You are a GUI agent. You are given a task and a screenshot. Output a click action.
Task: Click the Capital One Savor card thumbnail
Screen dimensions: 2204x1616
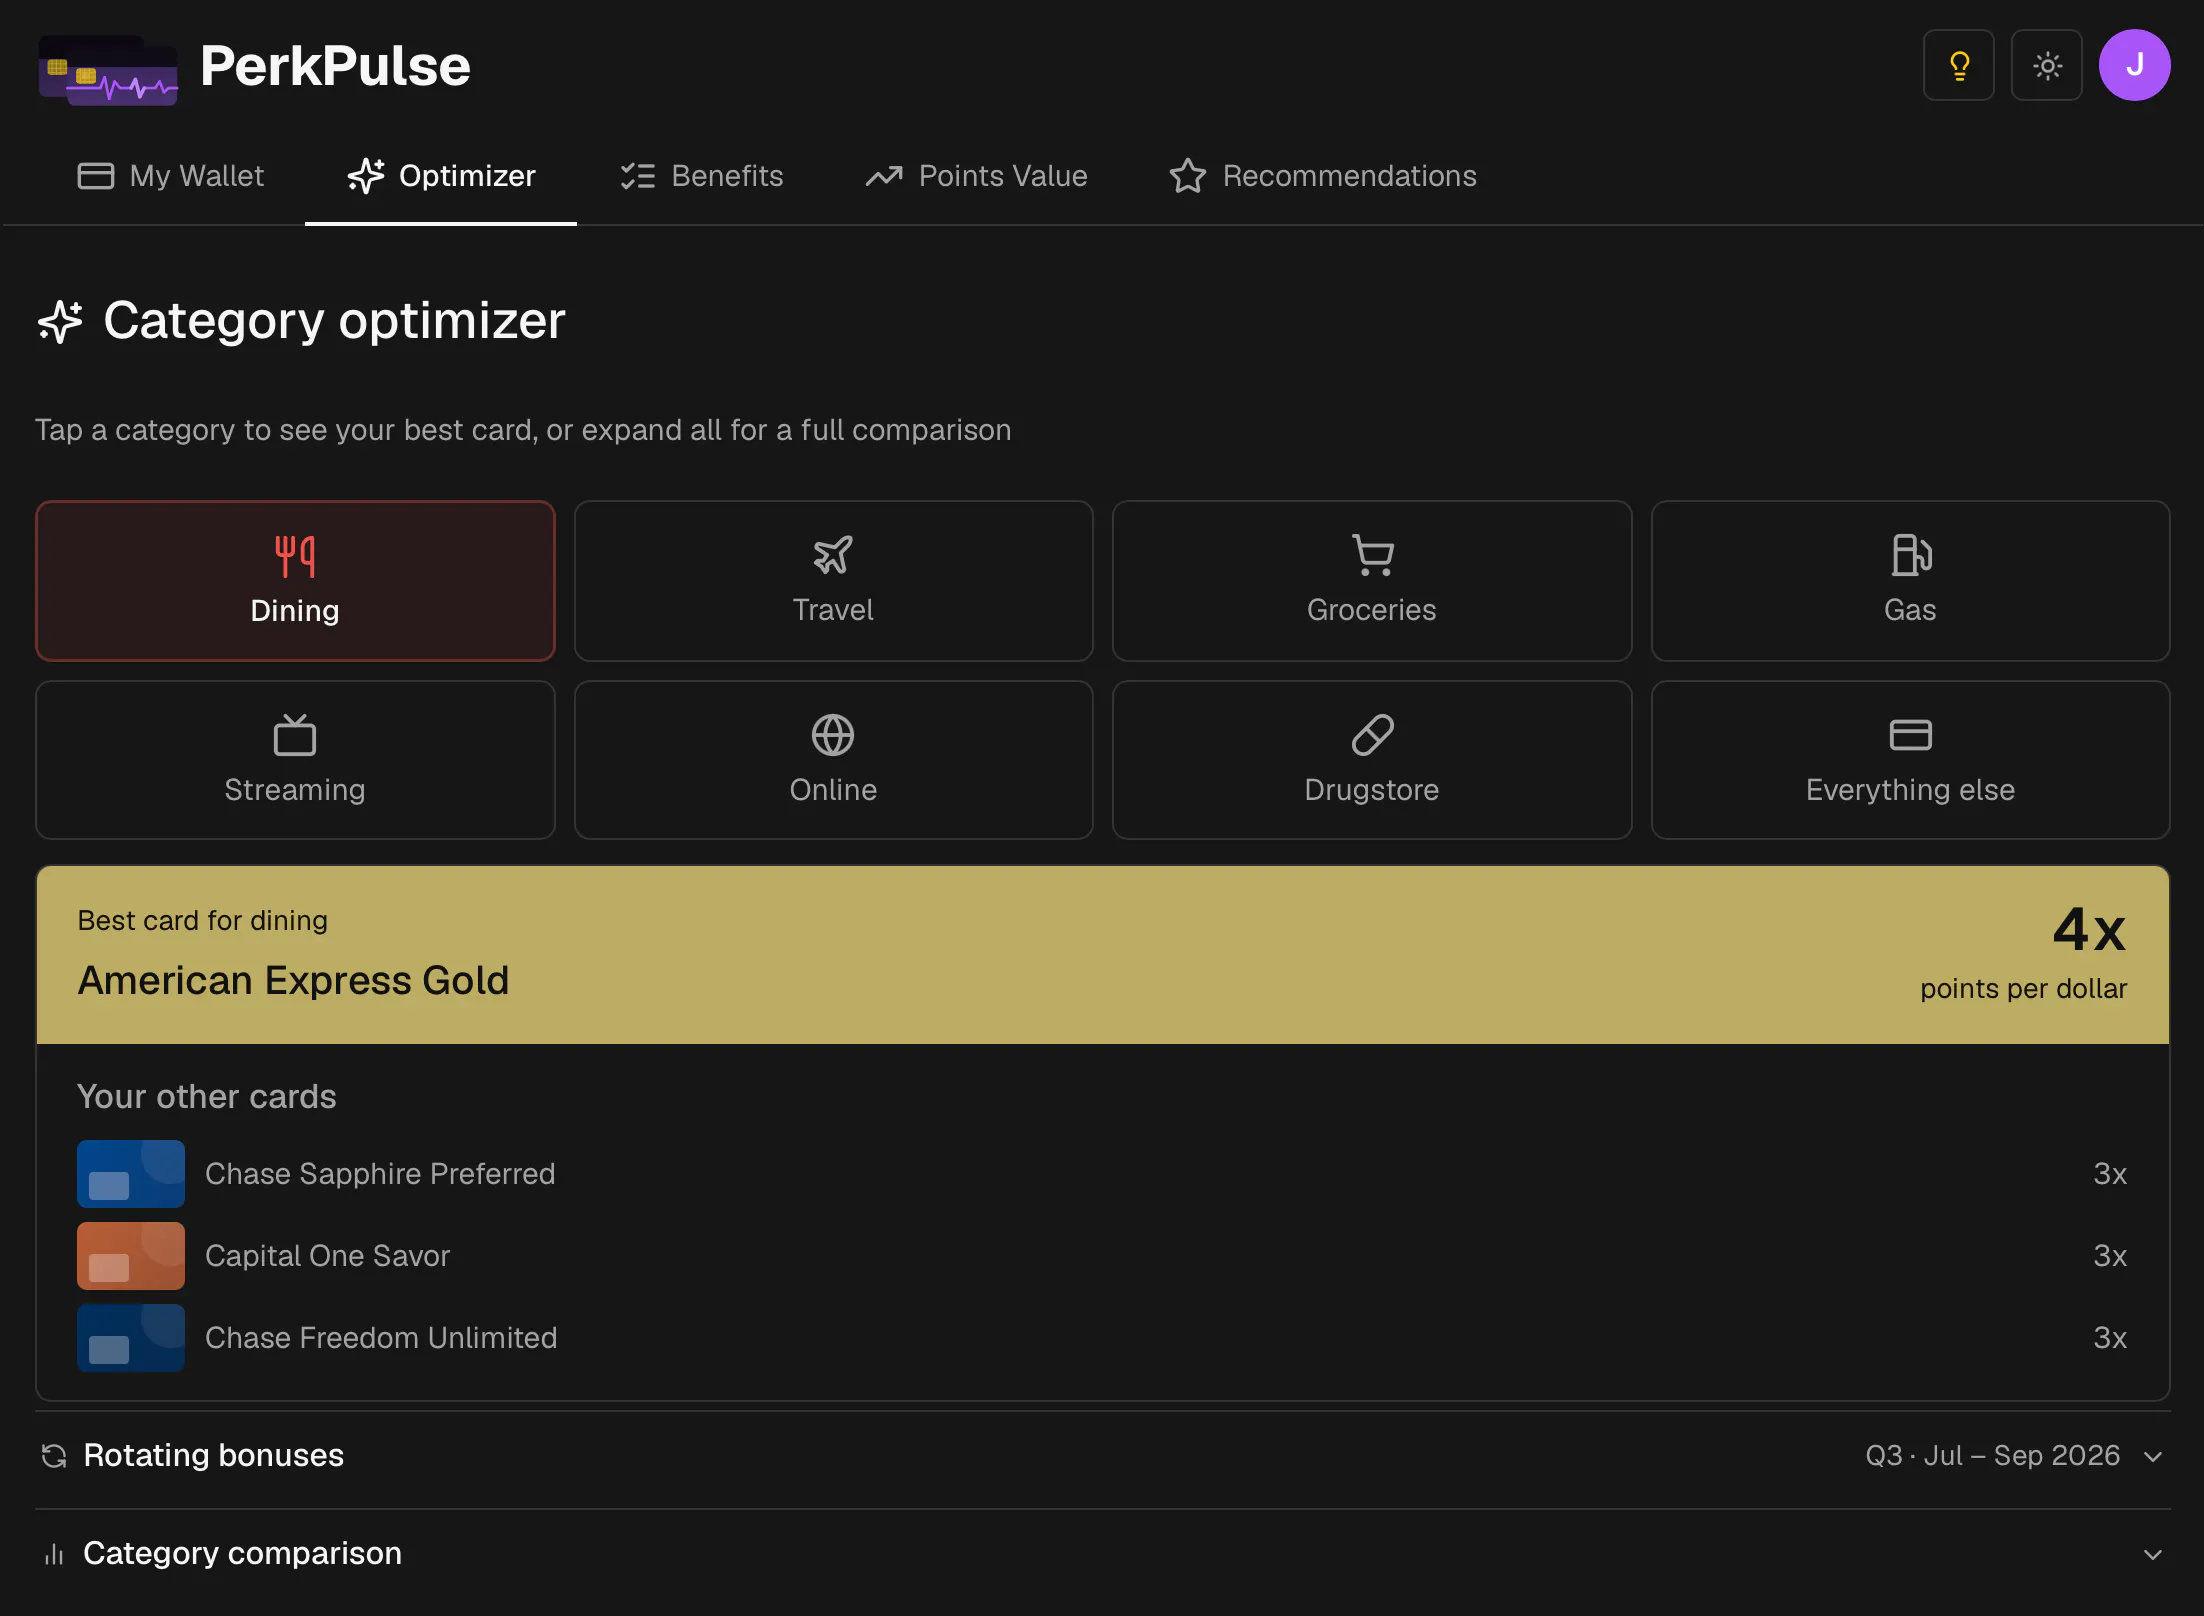[x=131, y=1256]
